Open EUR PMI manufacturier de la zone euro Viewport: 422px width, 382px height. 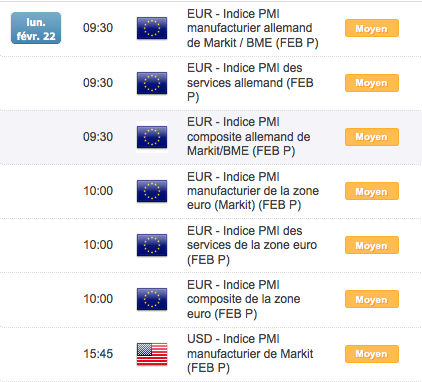pyautogui.click(x=253, y=191)
